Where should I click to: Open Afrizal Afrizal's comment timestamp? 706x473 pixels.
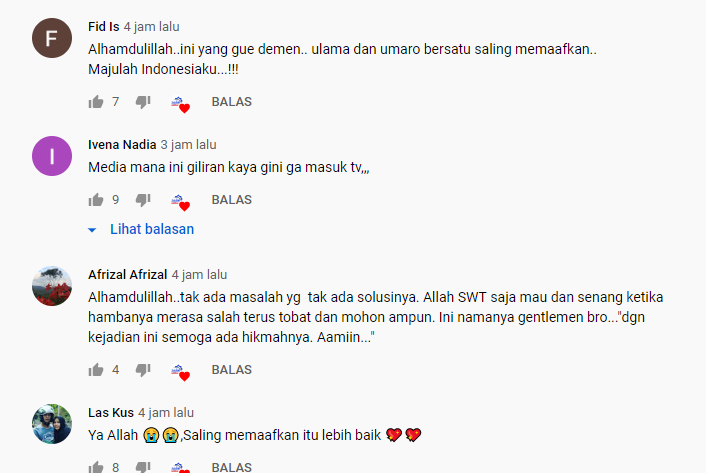tap(199, 275)
